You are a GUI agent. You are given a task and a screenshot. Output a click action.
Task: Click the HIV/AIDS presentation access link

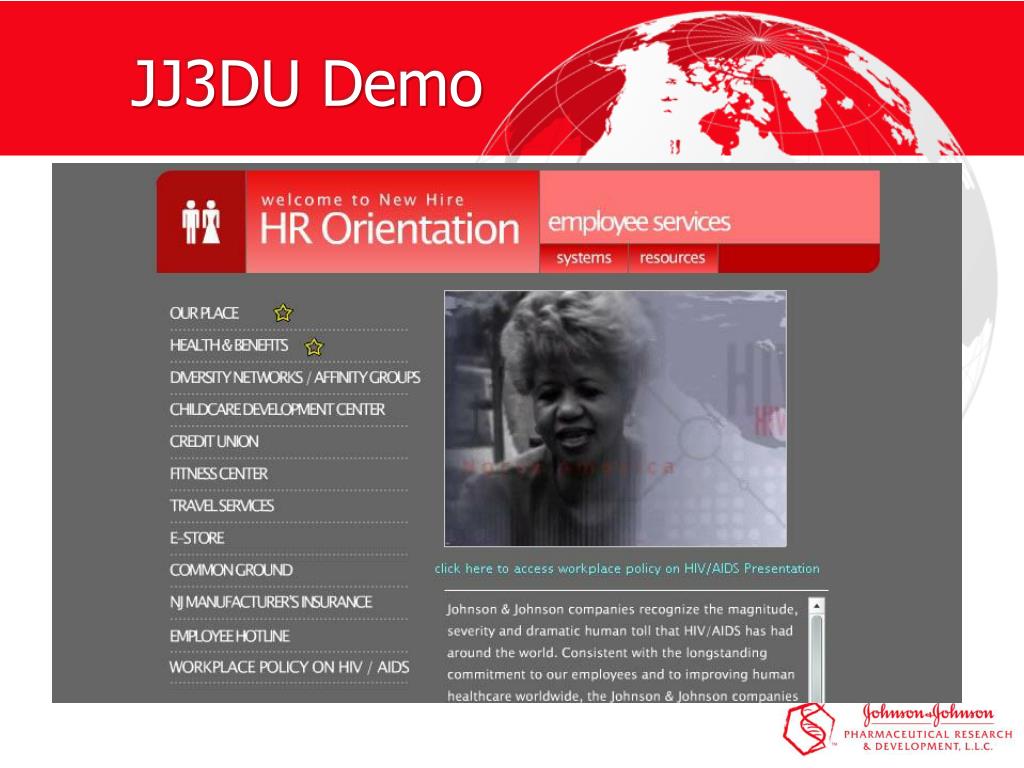(627, 568)
